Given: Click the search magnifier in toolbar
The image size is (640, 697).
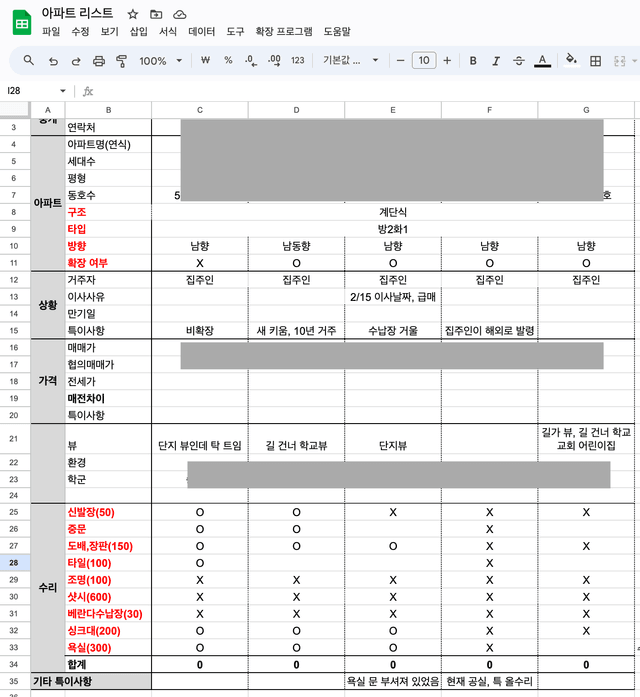Looking at the screenshot, I should click(28, 60).
